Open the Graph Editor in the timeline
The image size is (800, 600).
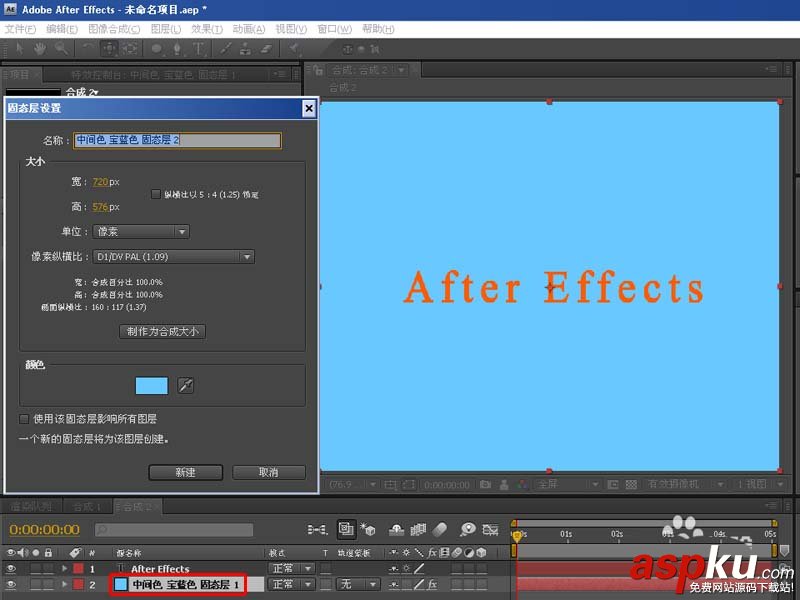coord(490,530)
